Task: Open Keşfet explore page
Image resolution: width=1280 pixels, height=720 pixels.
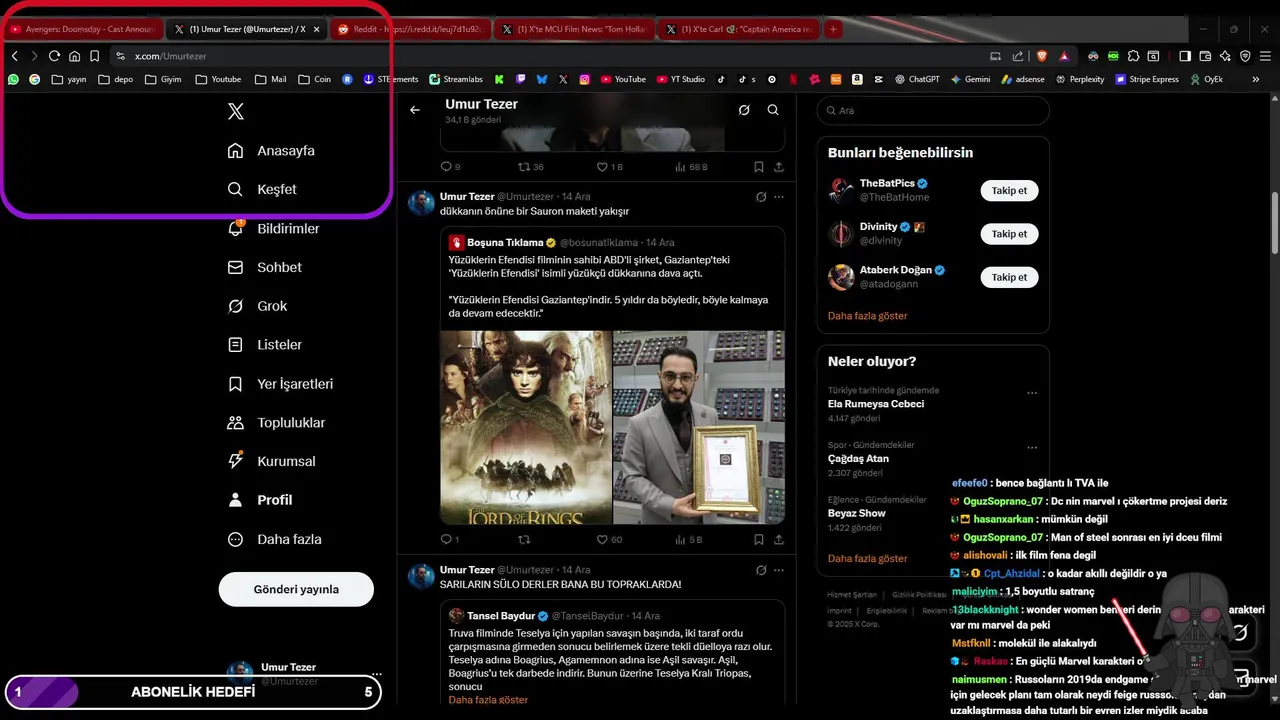Action: [x=262, y=189]
